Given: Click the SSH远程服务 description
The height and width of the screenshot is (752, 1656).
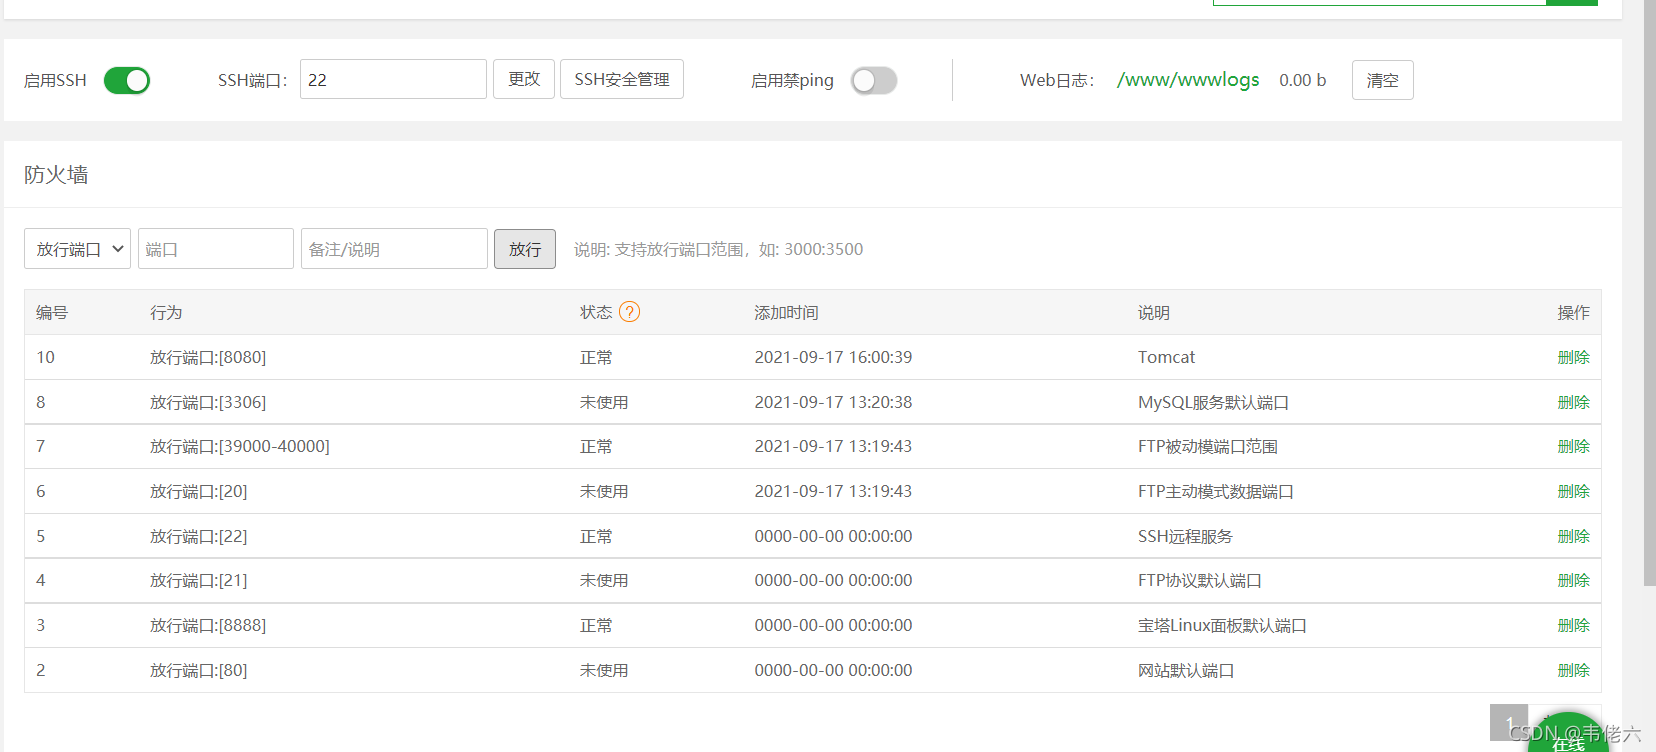Looking at the screenshot, I should click(x=1185, y=536).
